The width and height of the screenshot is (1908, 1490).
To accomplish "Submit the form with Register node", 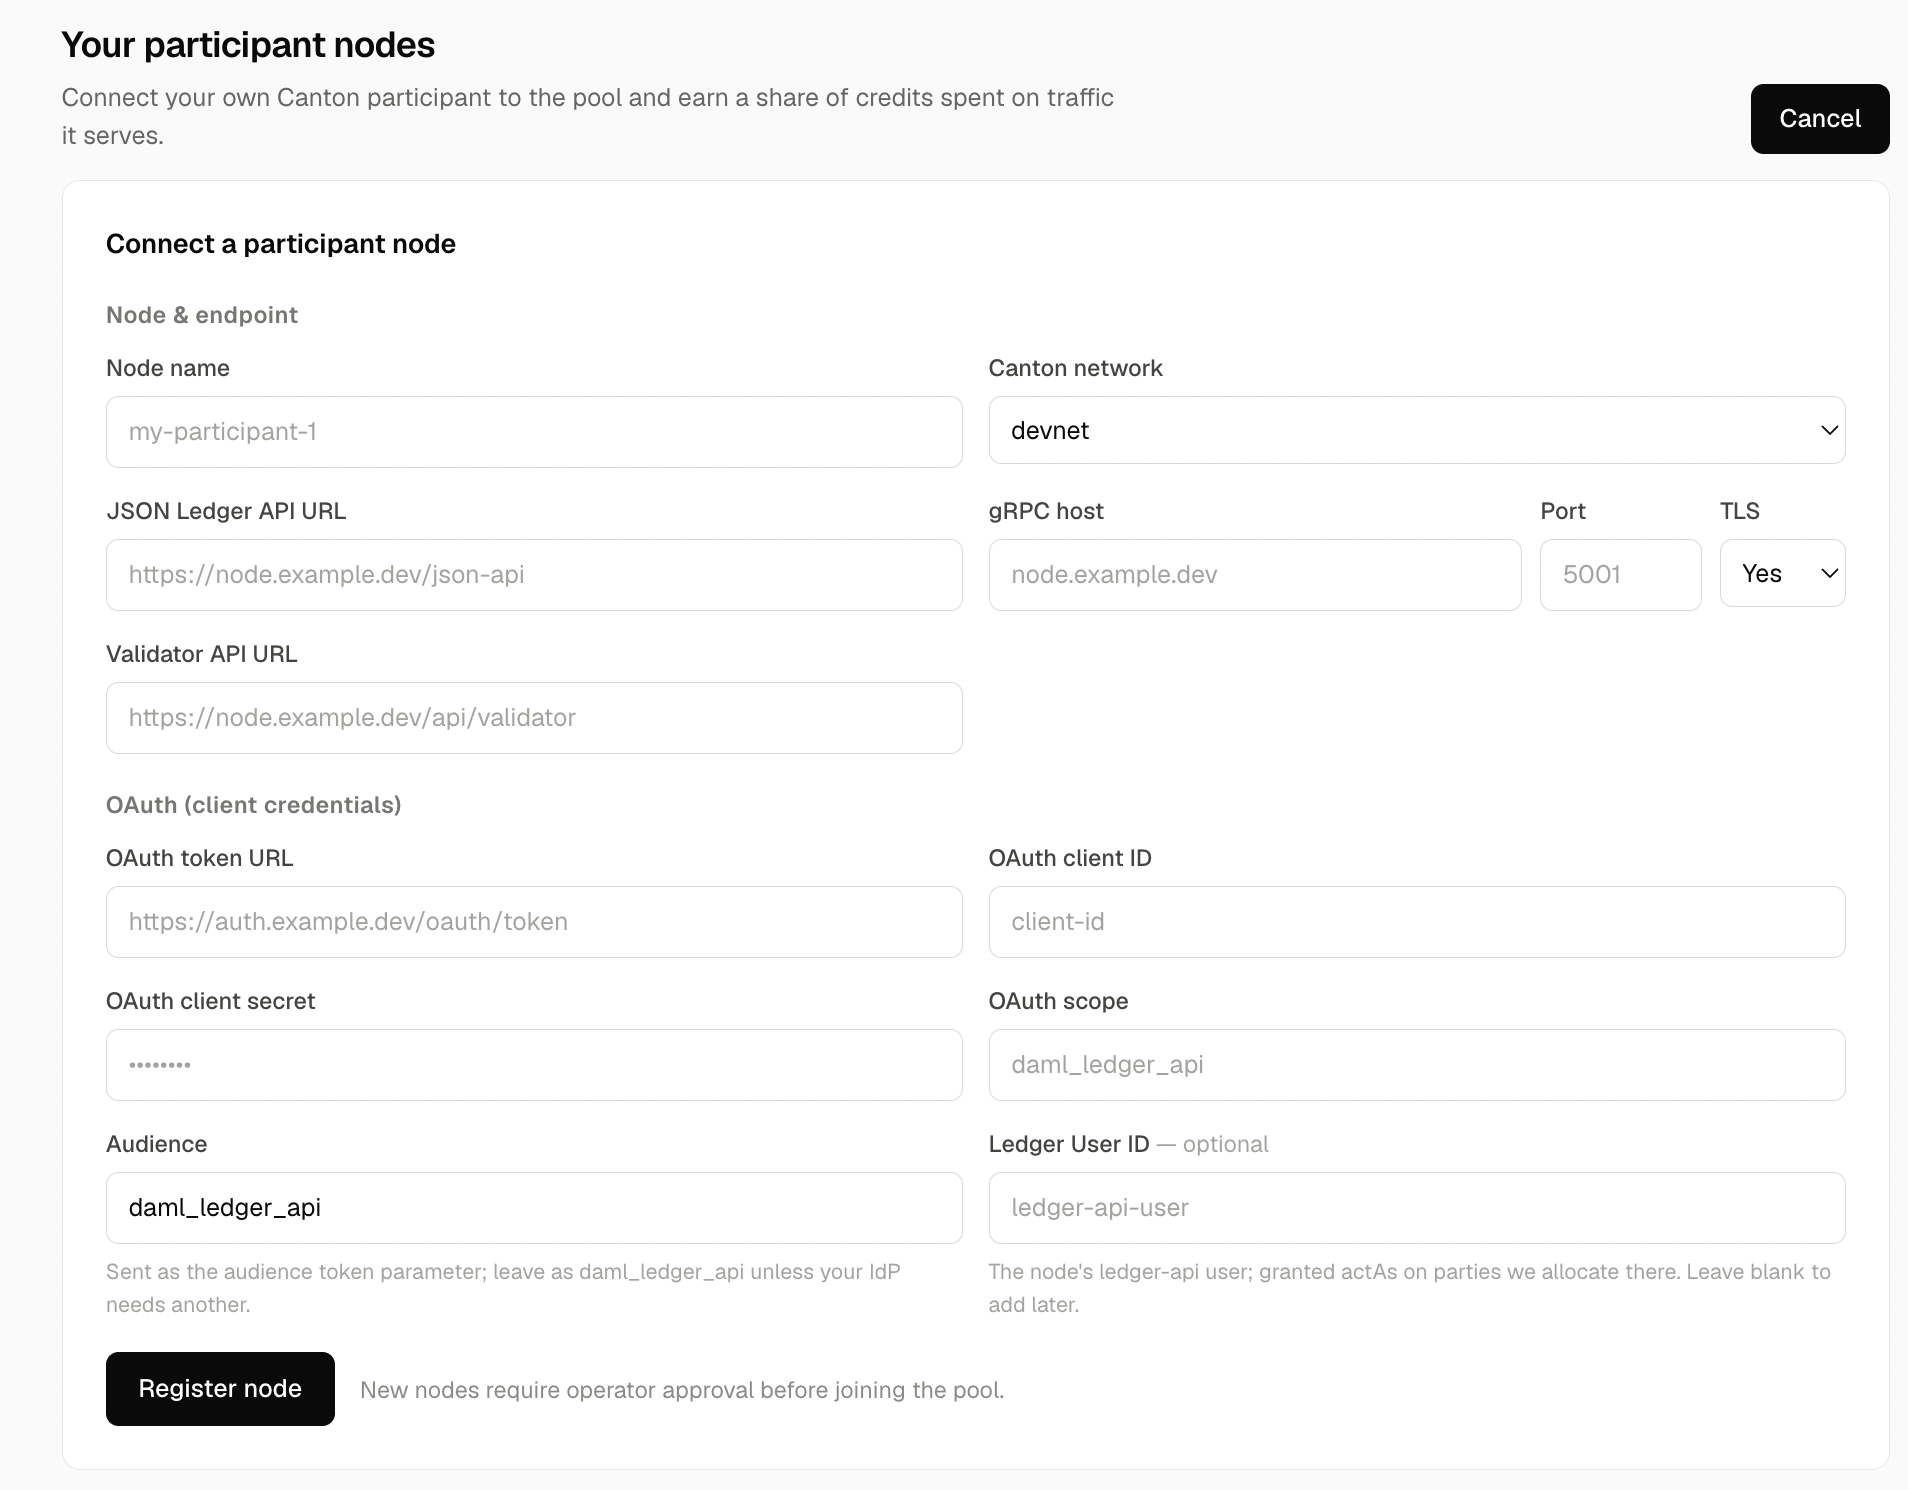I will tap(220, 1389).
